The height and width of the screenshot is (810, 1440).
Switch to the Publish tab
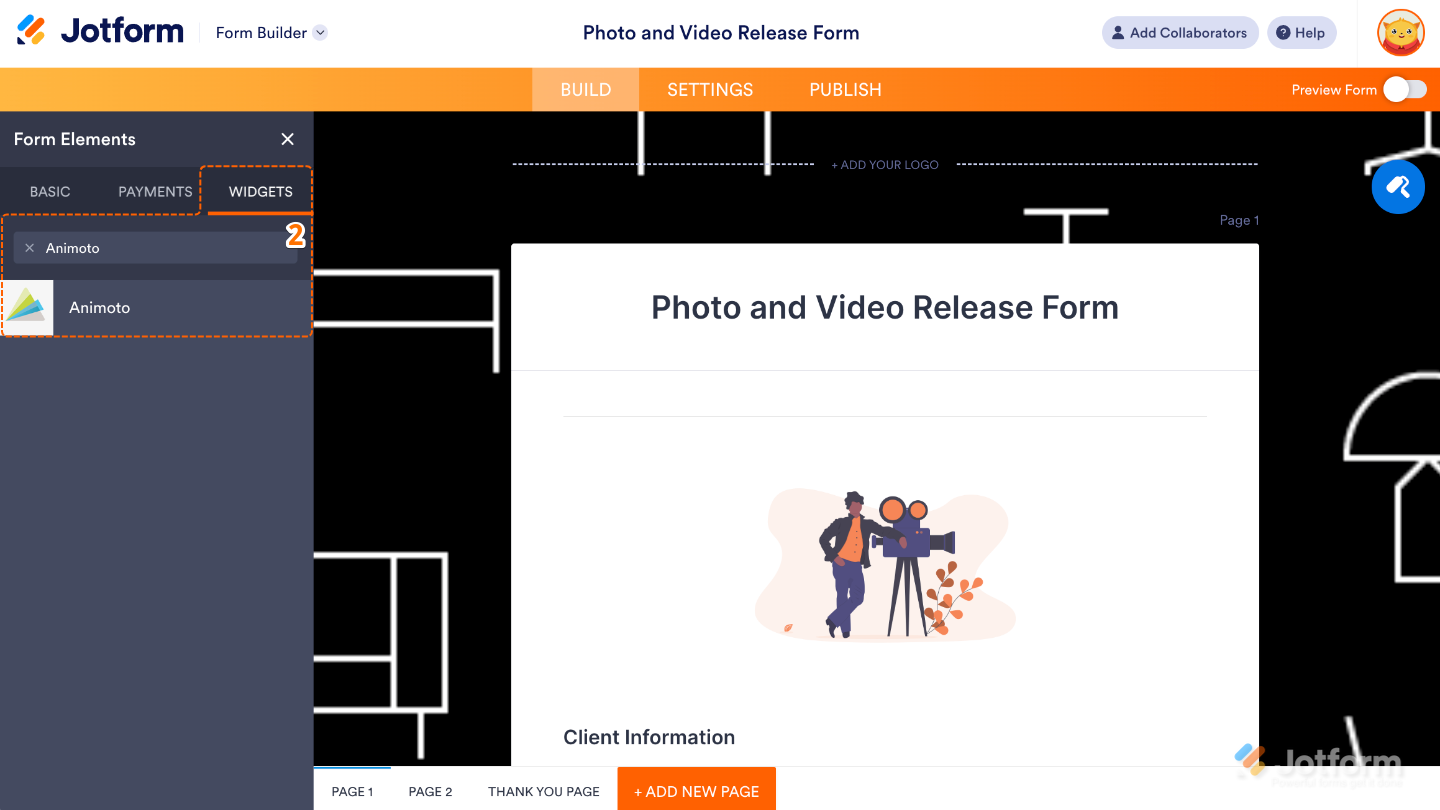pyautogui.click(x=845, y=90)
